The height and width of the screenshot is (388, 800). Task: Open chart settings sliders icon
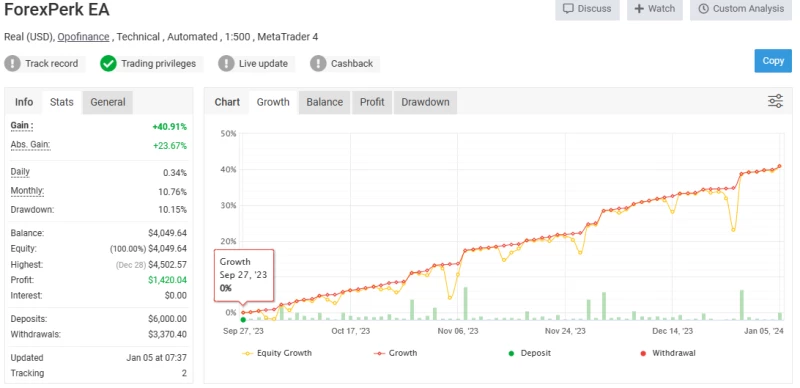pos(775,101)
